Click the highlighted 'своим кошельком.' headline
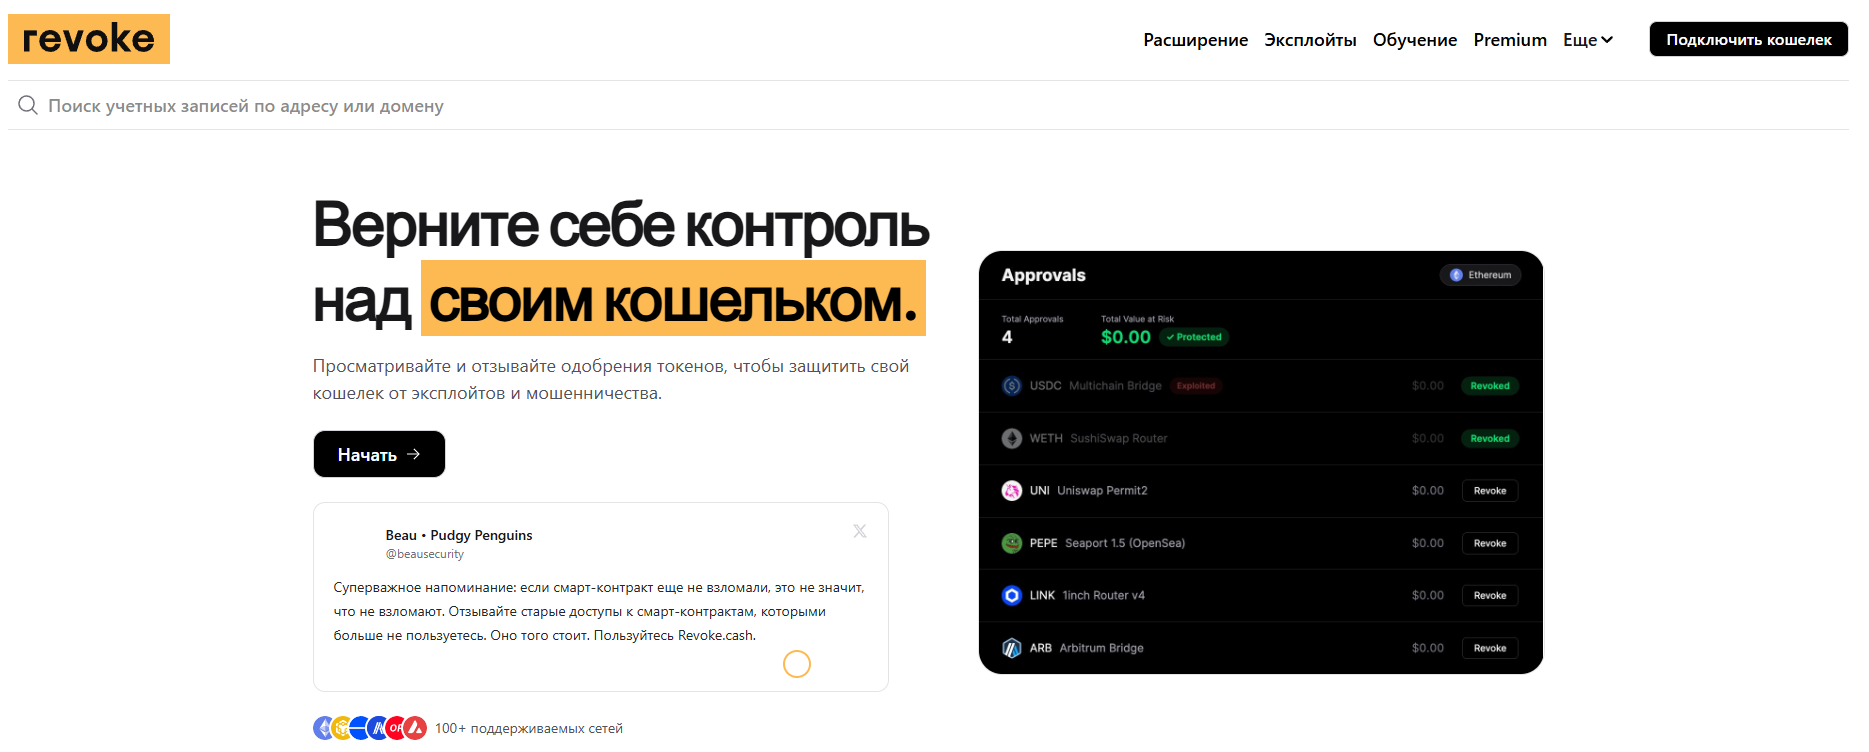 pos(673,300)
